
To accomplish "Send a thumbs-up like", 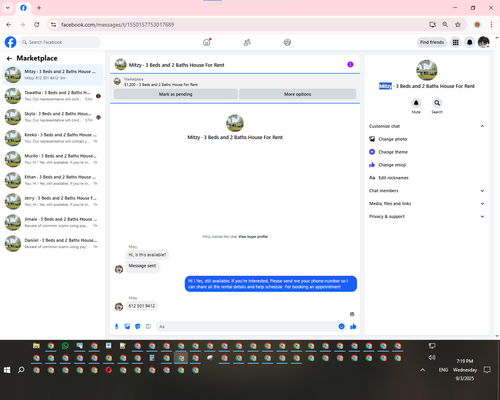I will click(353, 326).
